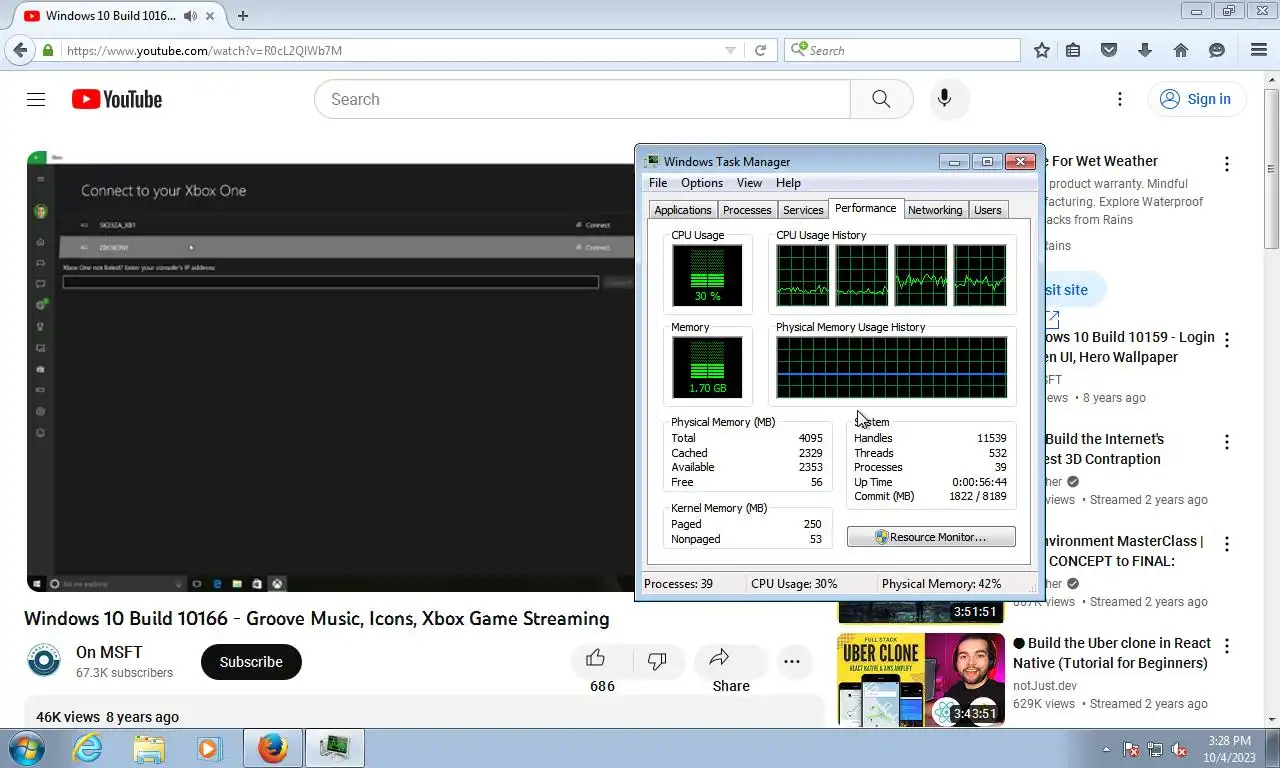Switch to Applications tab in Task Manager
Viewport: 1280px width, 768px height.
click(x=683, y=210)
